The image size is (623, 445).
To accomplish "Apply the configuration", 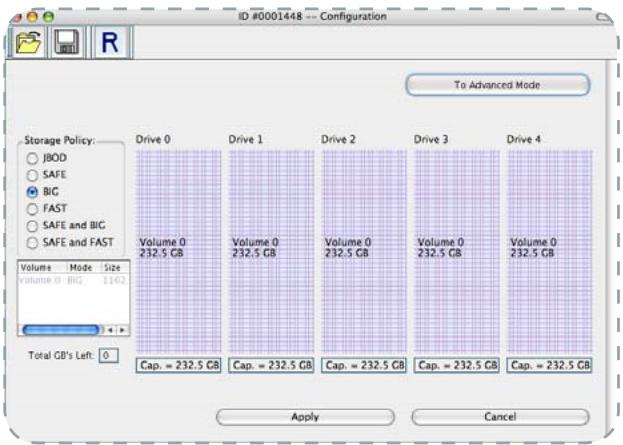I will tap(305, 417).
